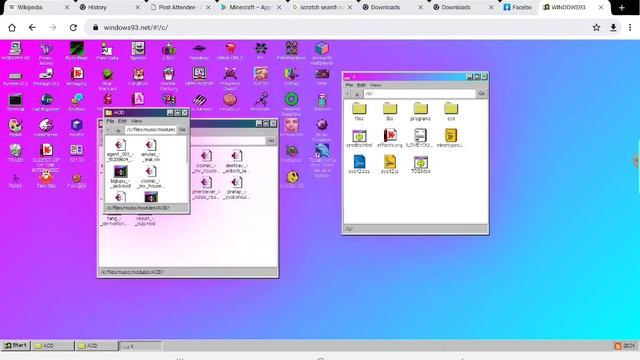This screenshot has width=640, height=360.
Task: Select bigjupy_-_jack.mod in front ACID window
Action: 120,177
